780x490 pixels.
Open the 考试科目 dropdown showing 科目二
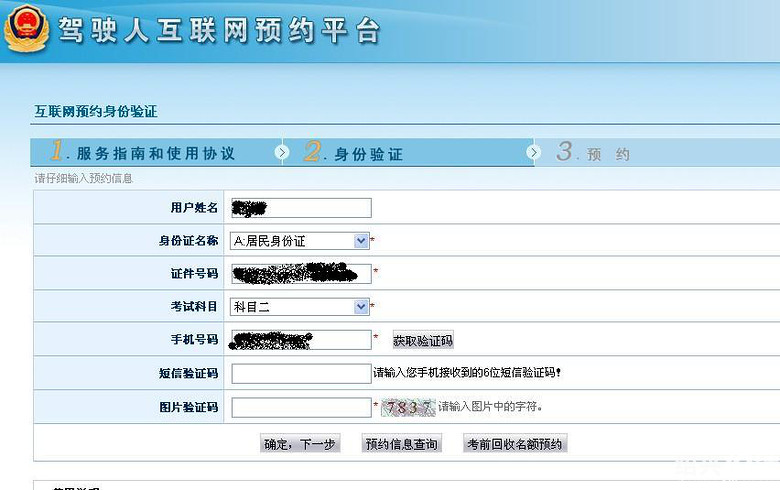(x=299, y=306)
